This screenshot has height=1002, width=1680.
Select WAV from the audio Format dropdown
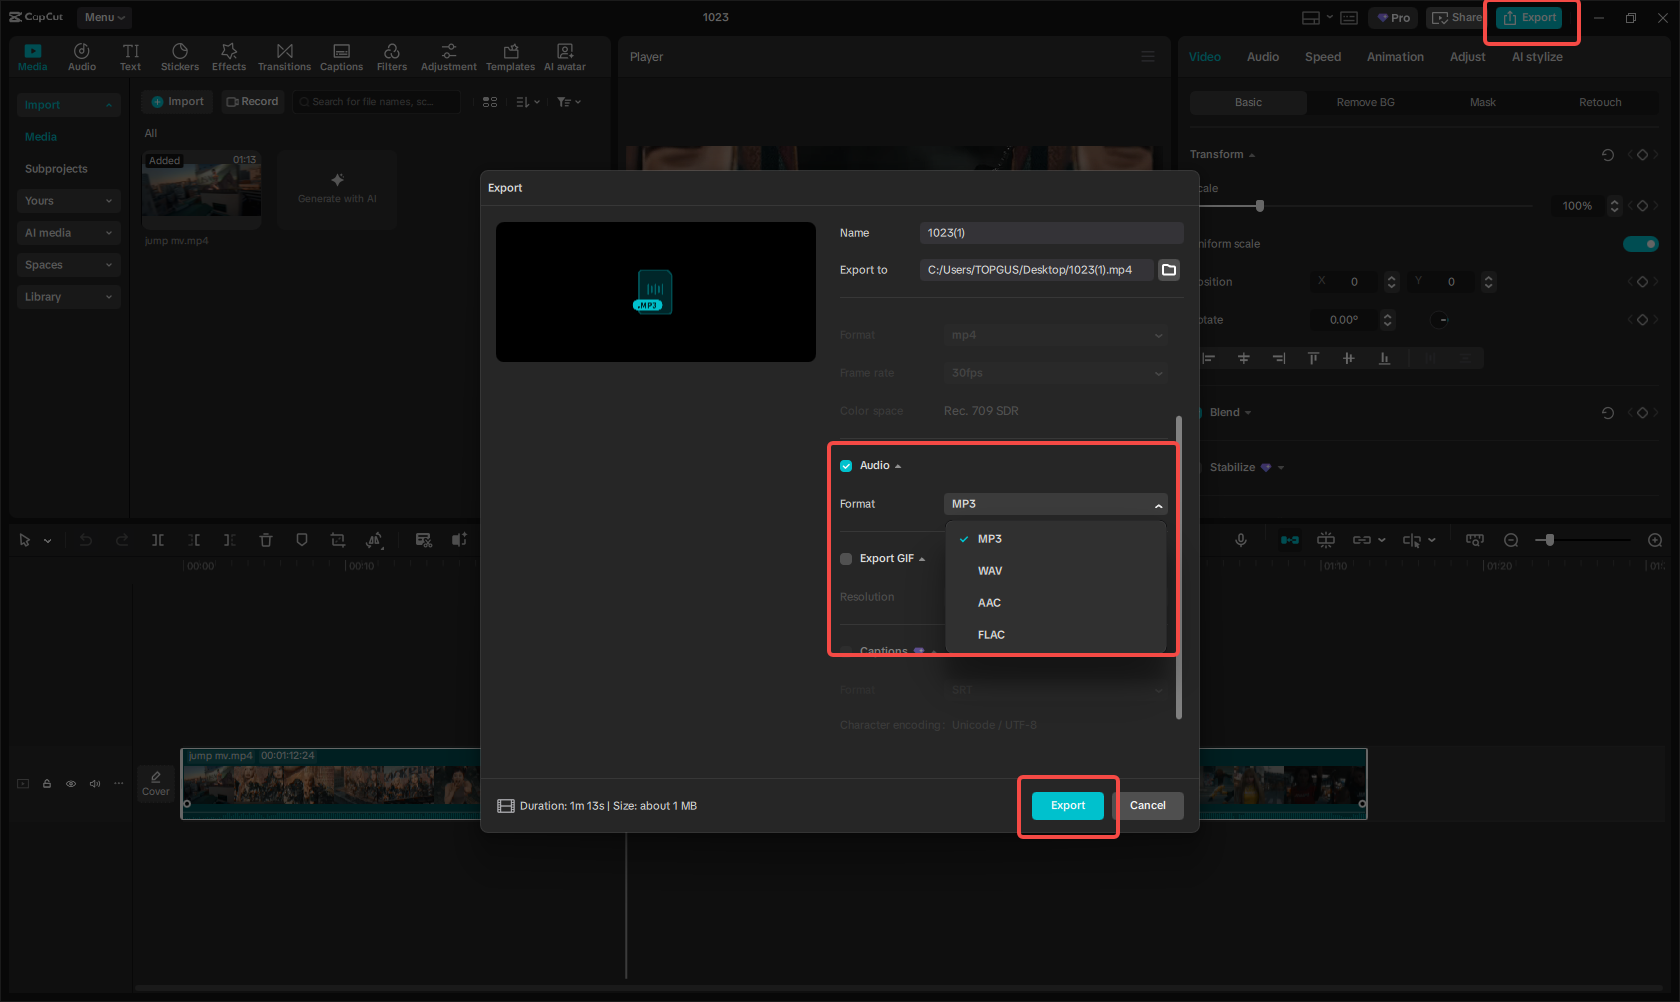[990, 570]
